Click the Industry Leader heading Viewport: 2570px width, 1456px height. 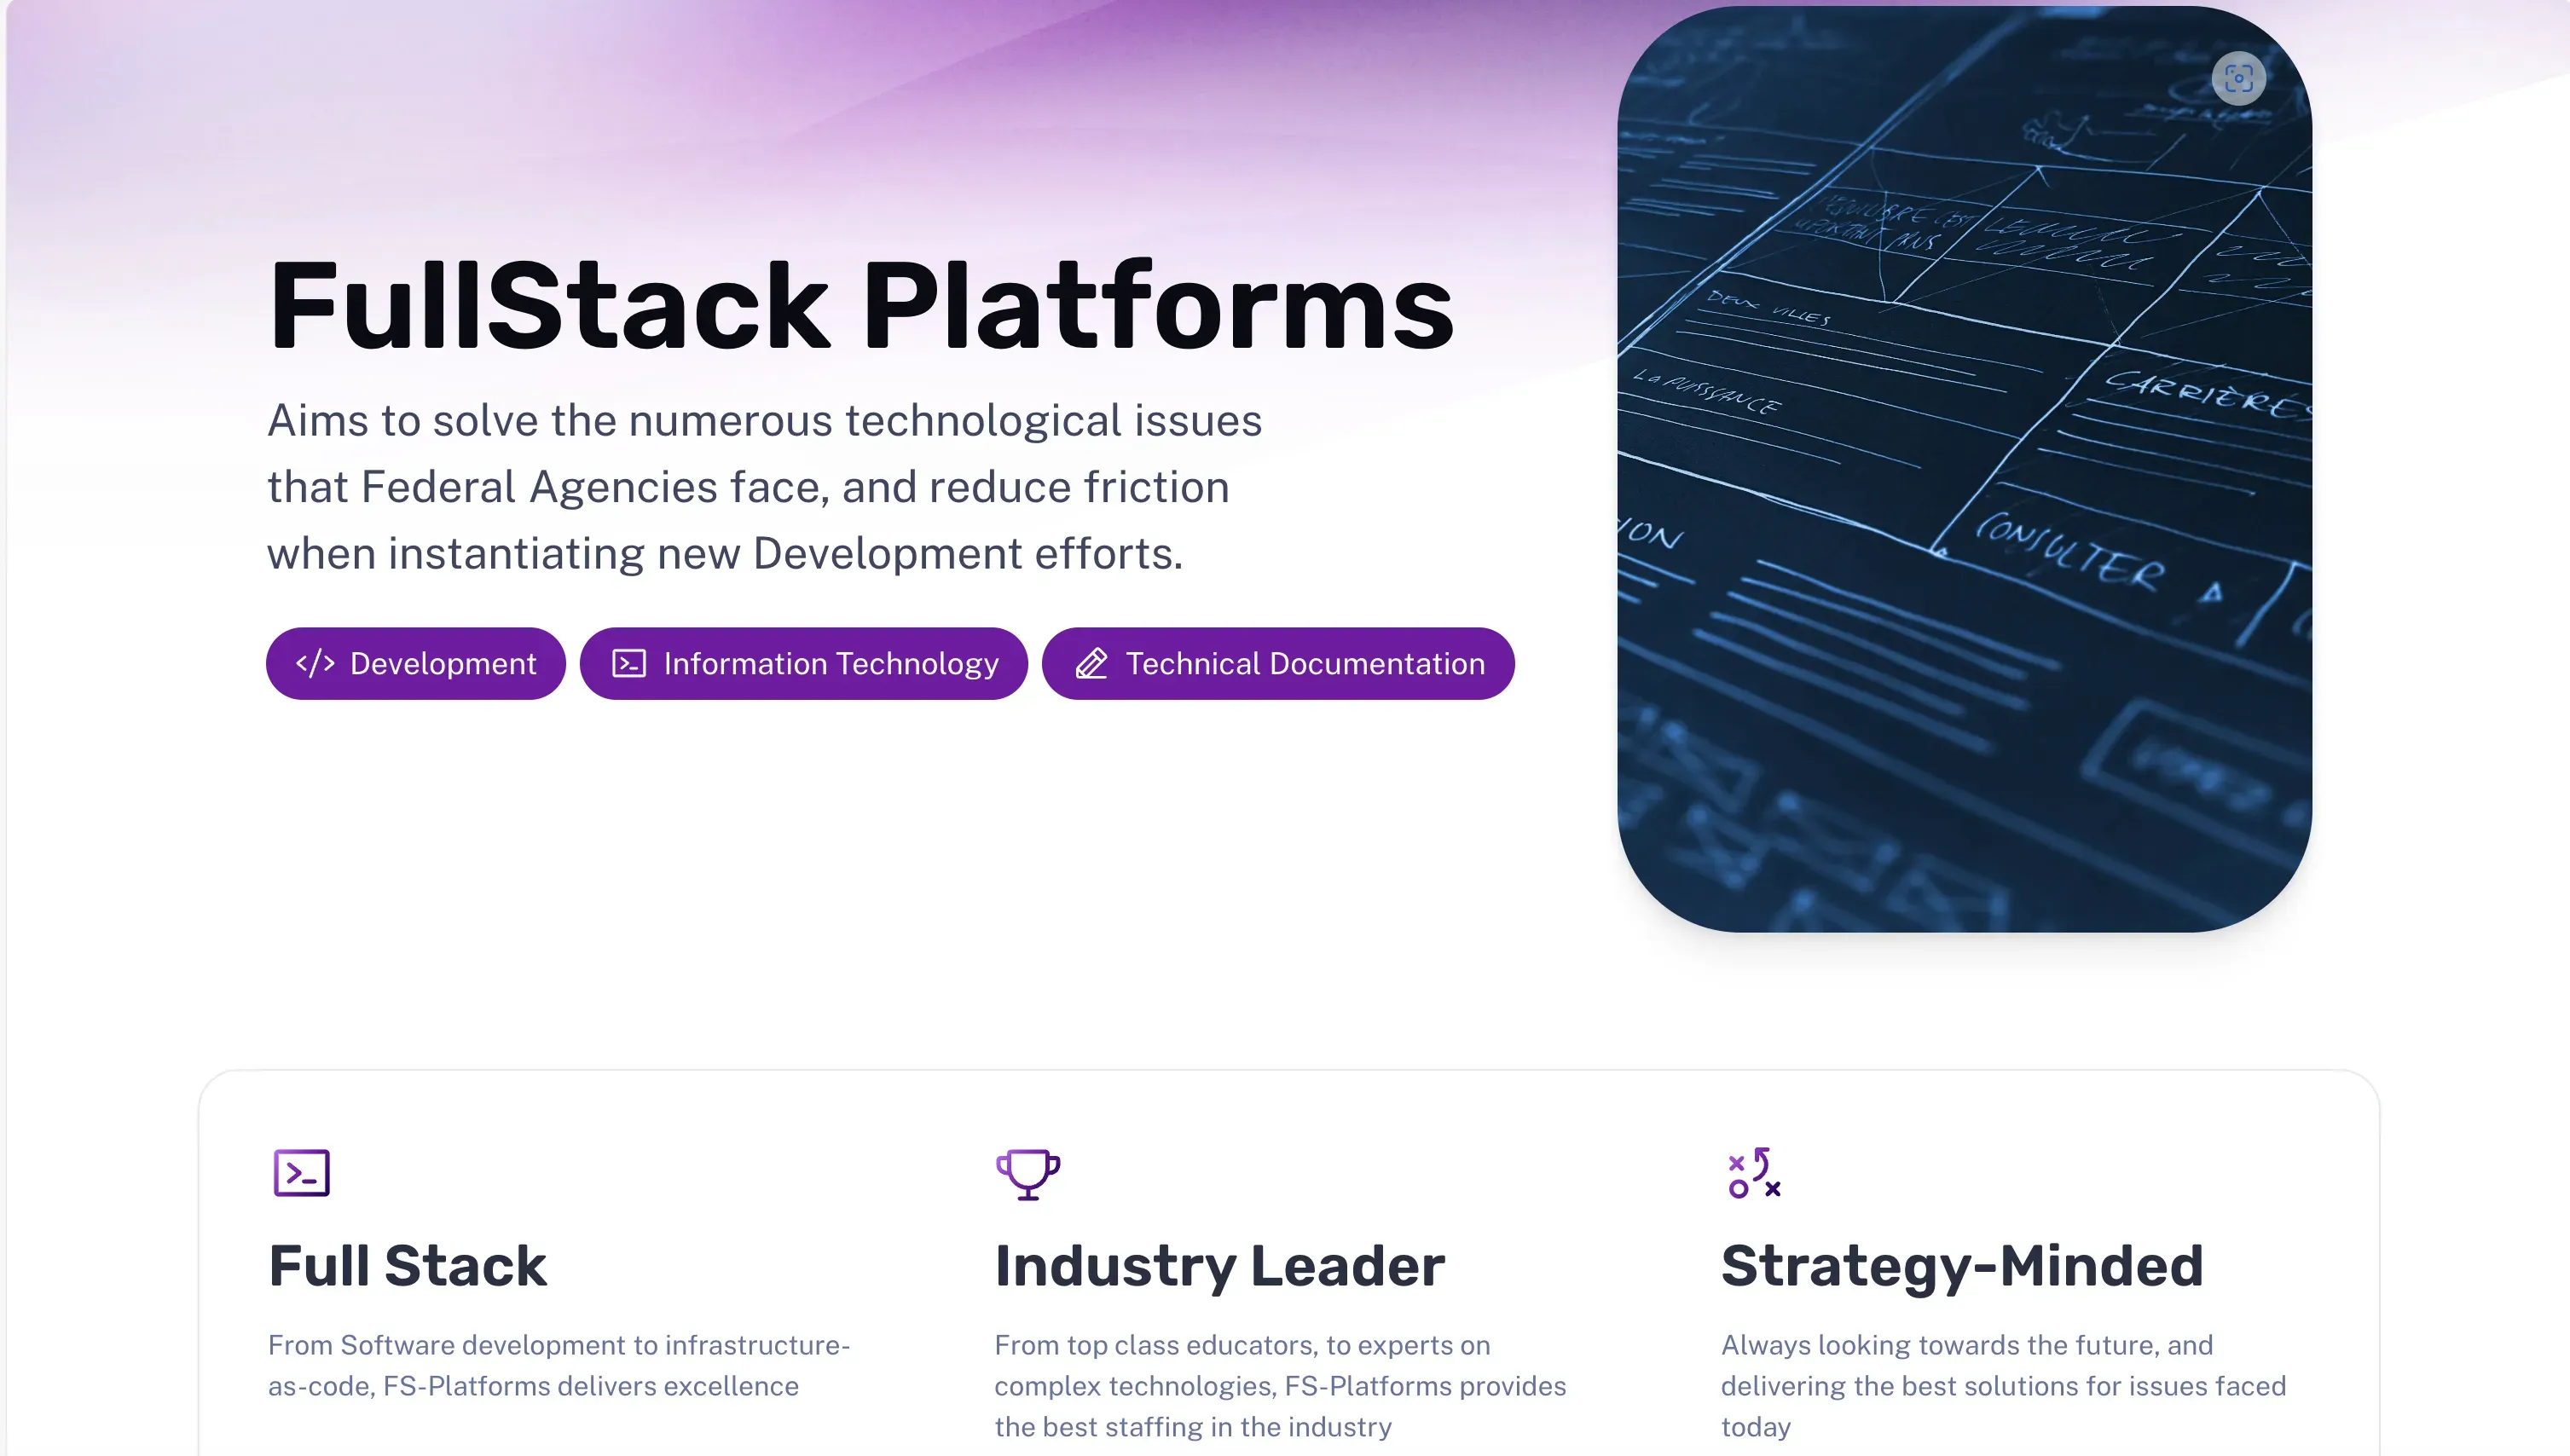(x=1219, y=1265)
